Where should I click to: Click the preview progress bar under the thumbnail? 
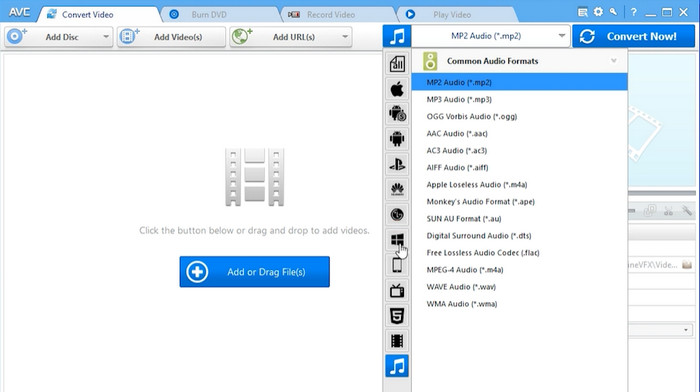click(x=662, y=193)
